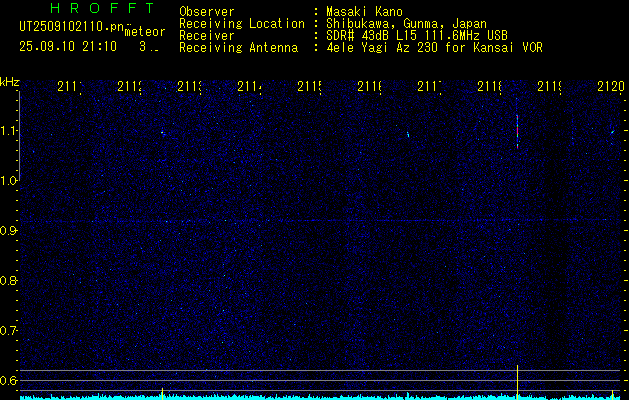The image size is (629, 400).
Task: Click the 0.8 kHz axis label
Action: click(x=8, y=280)
